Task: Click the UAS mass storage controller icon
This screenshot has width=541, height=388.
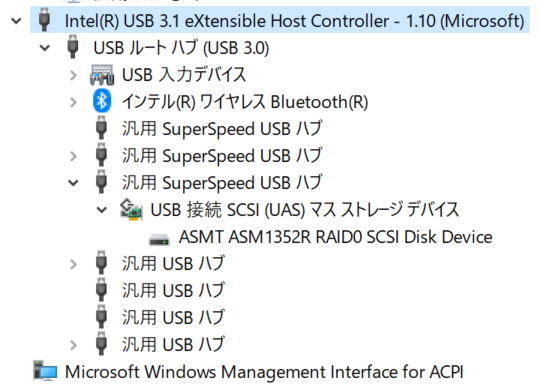Action: point(131,209)
